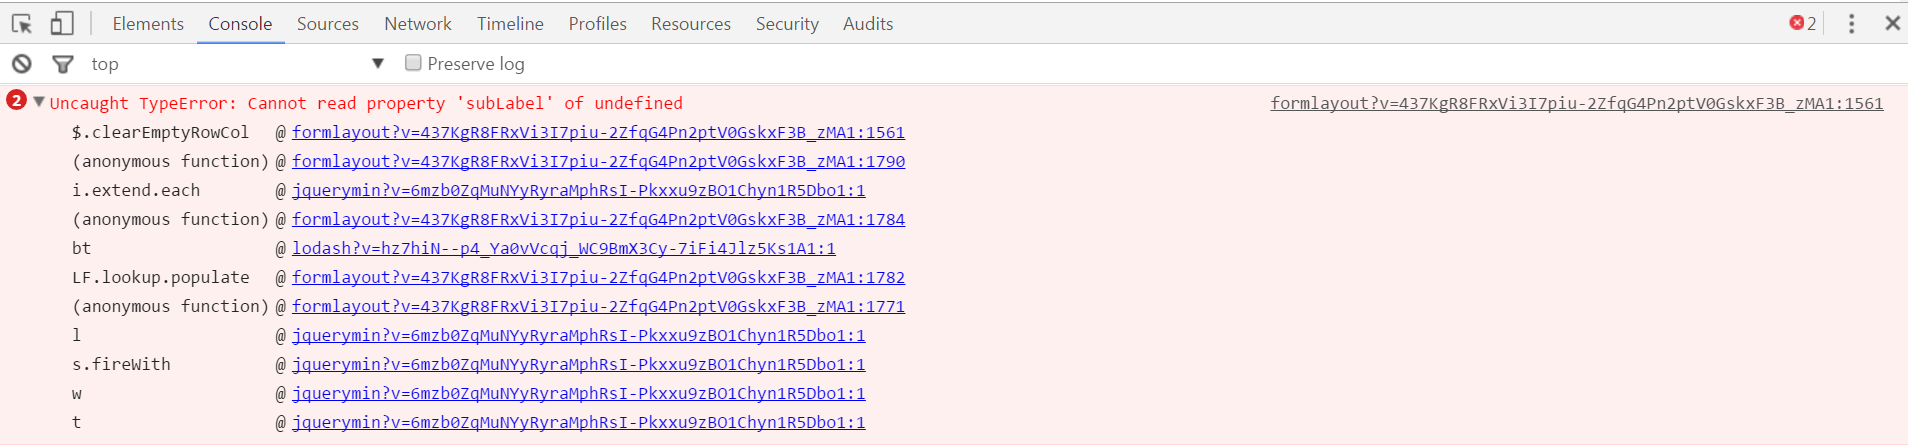Switch to the Elements tab
Screen dimensions: 1908x448
pos(148,23)
